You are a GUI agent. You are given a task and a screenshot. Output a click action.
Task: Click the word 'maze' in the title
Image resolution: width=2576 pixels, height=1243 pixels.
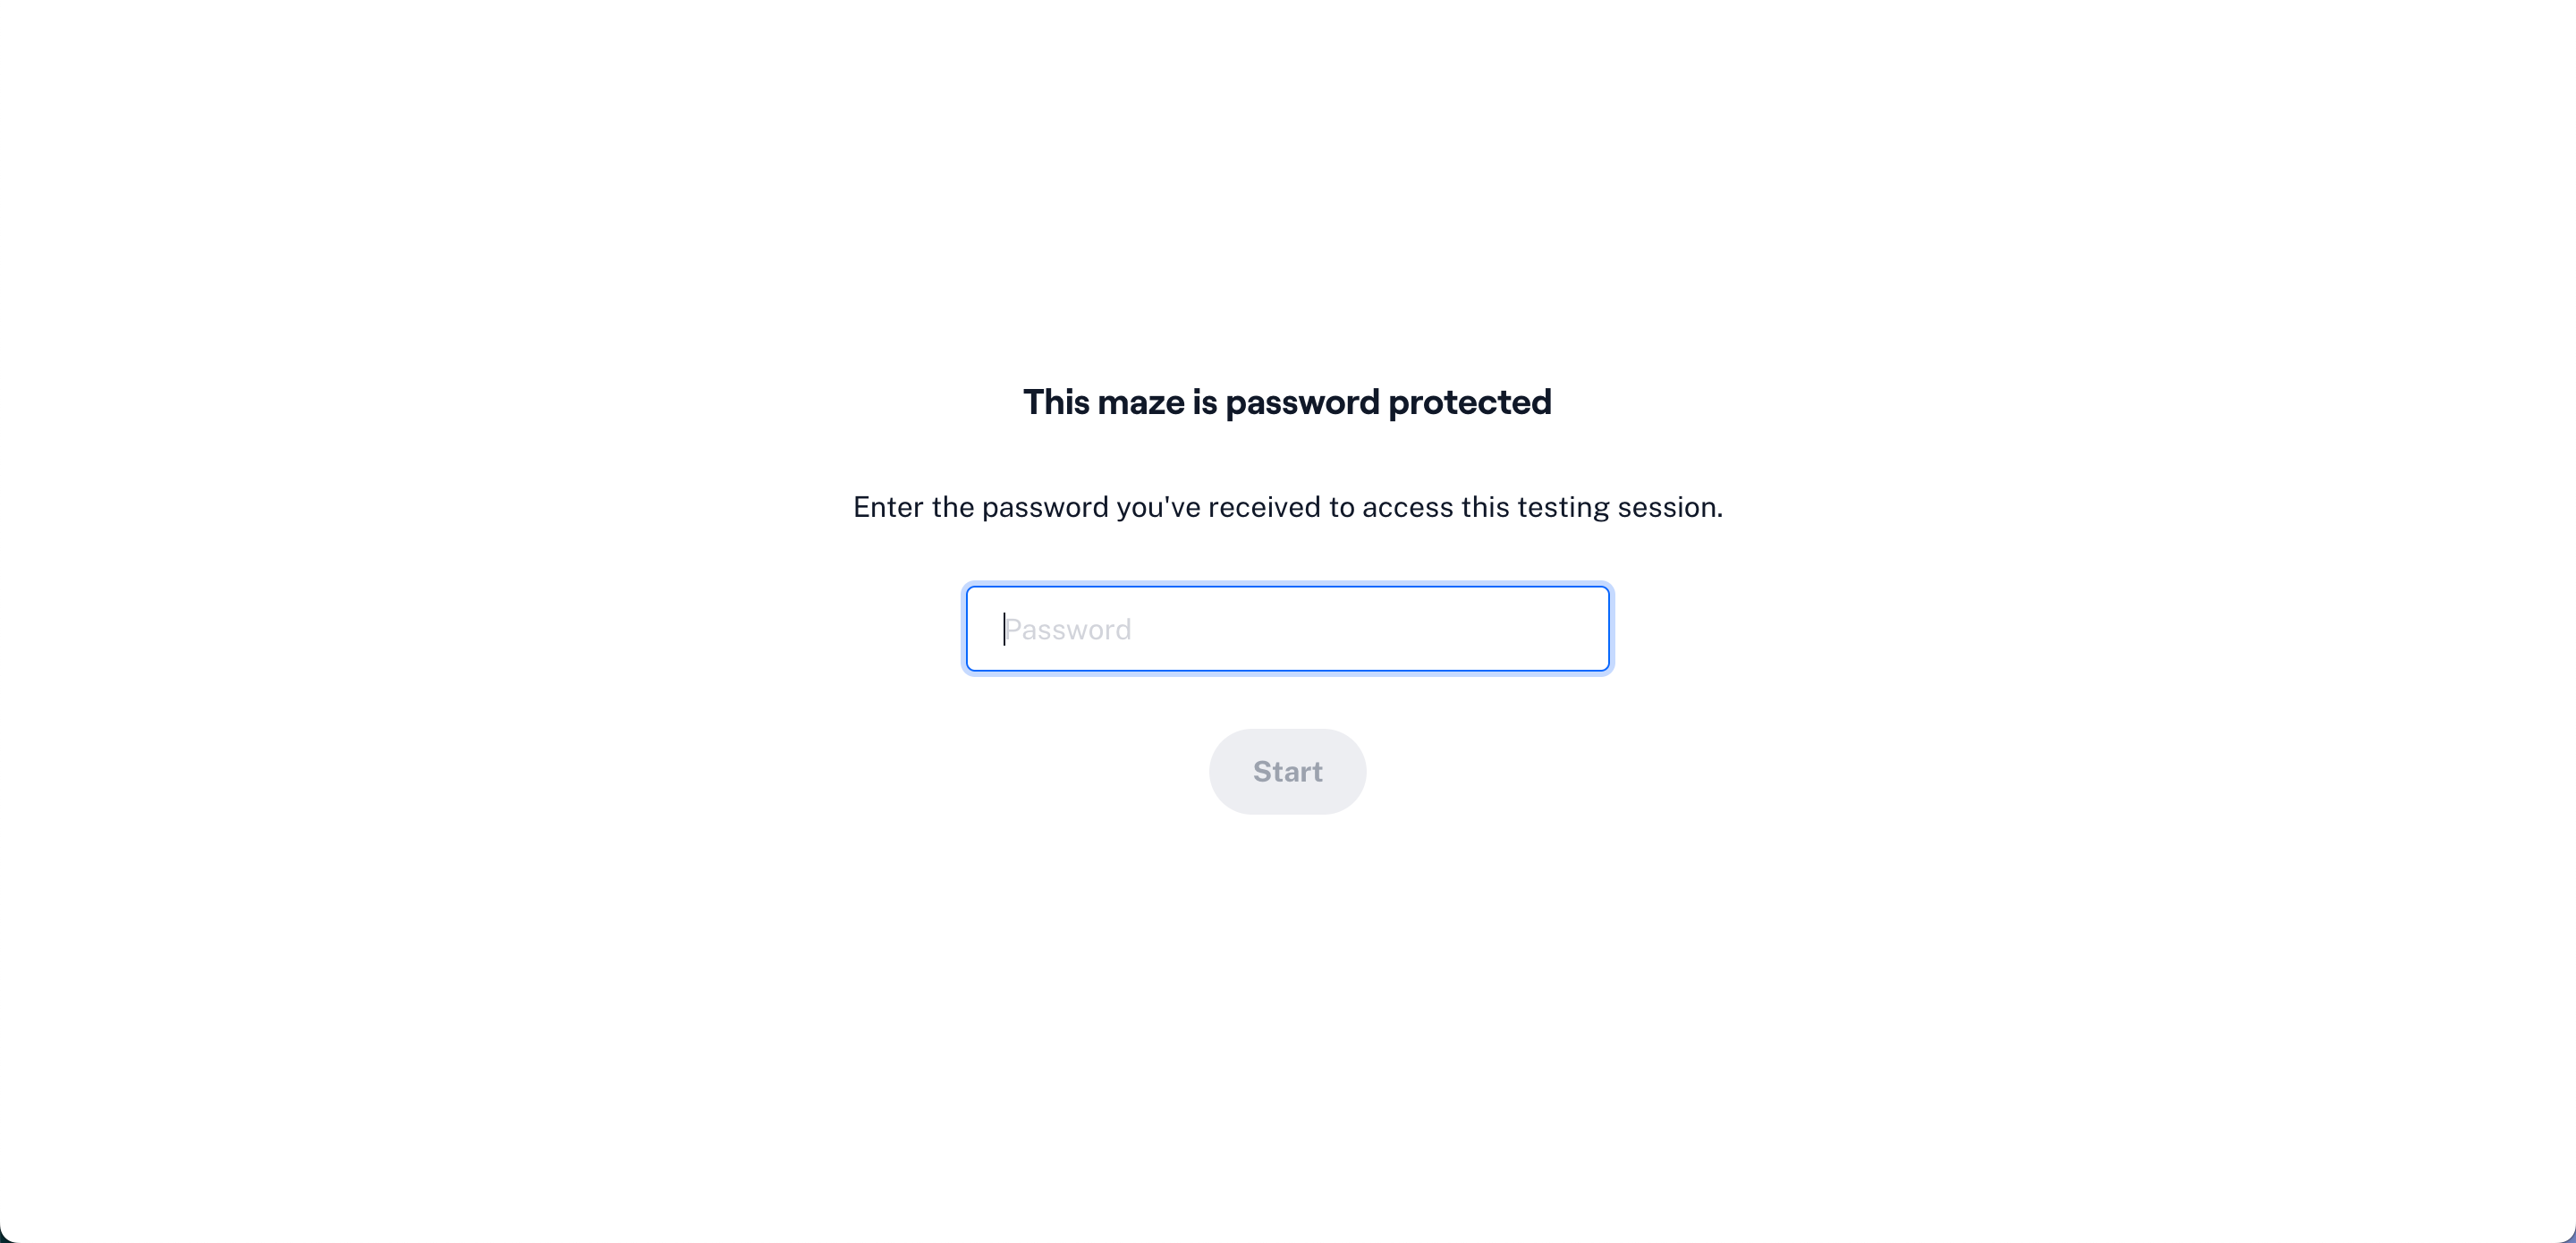coord(1141,403)
